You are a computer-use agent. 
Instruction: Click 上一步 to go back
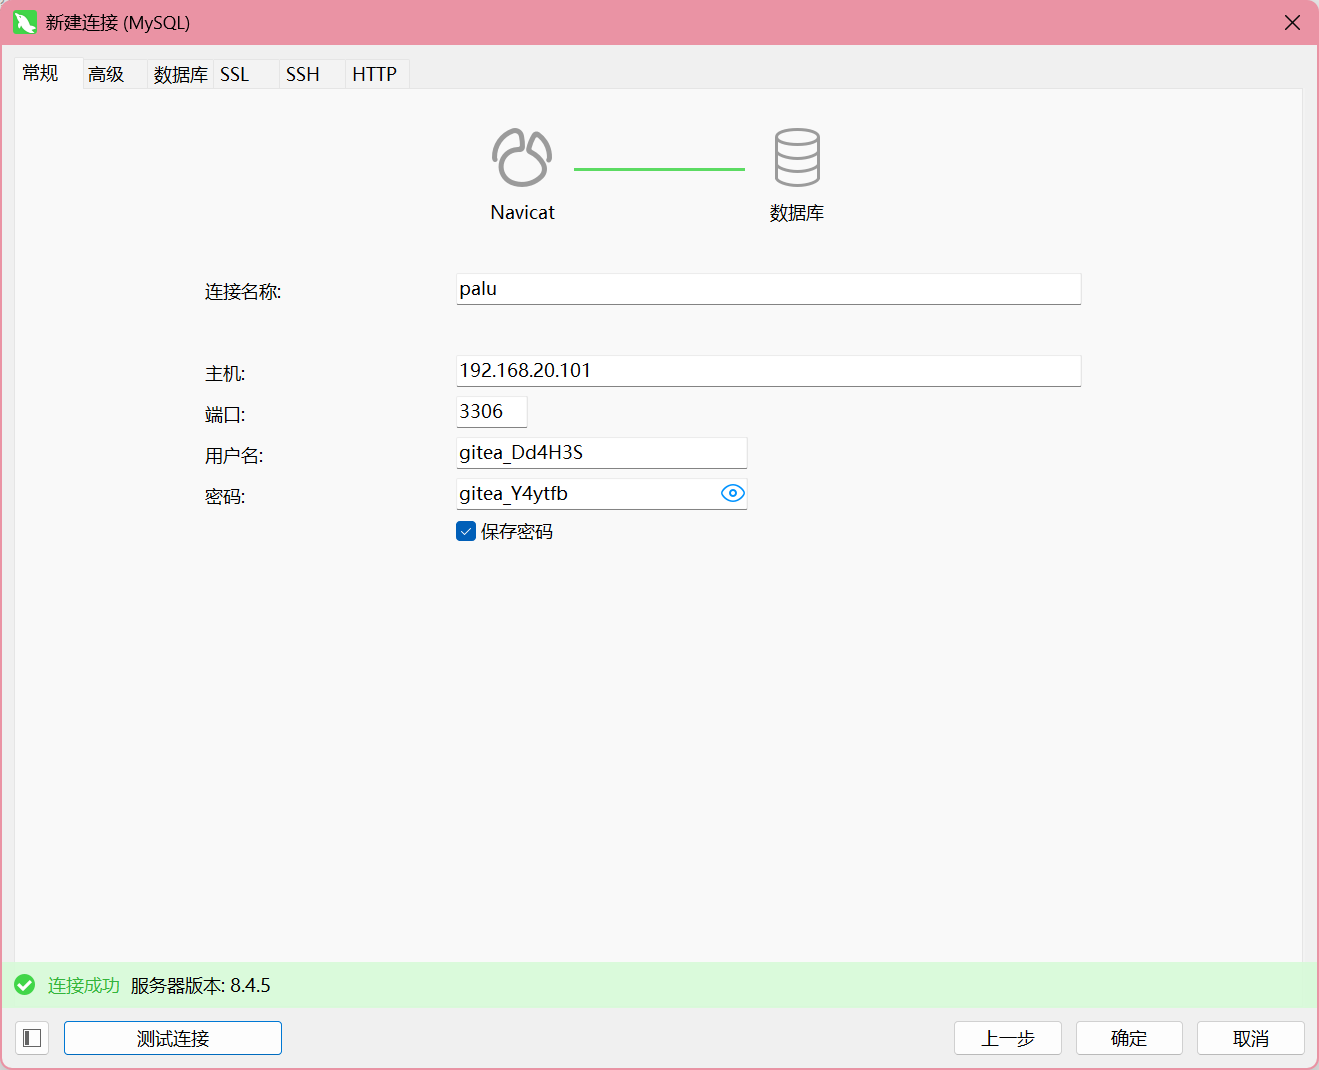1007,1038
